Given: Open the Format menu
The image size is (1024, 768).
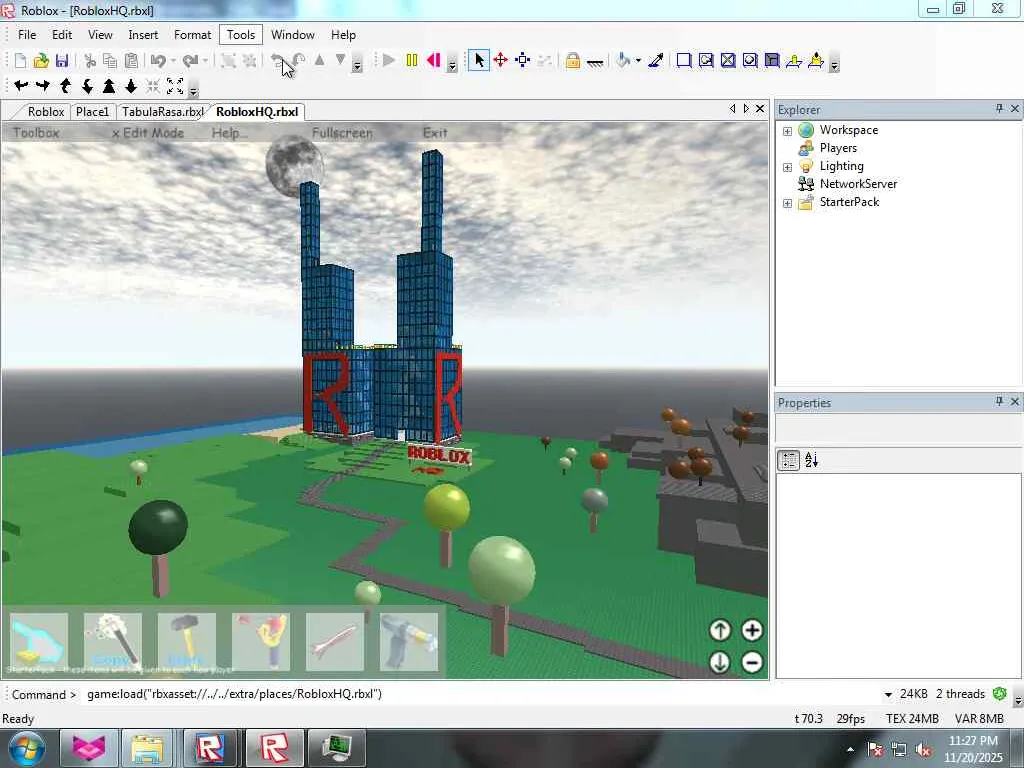Looking at the screenshot, I should (192, 35).
